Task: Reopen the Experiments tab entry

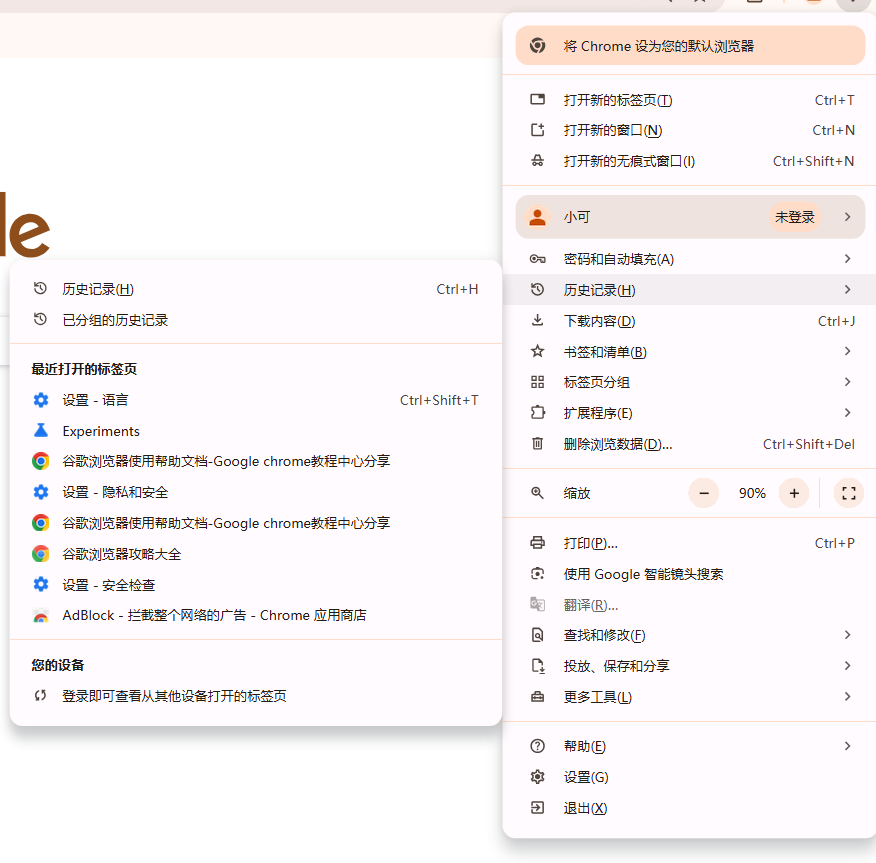Action: [x=256, y=431]
